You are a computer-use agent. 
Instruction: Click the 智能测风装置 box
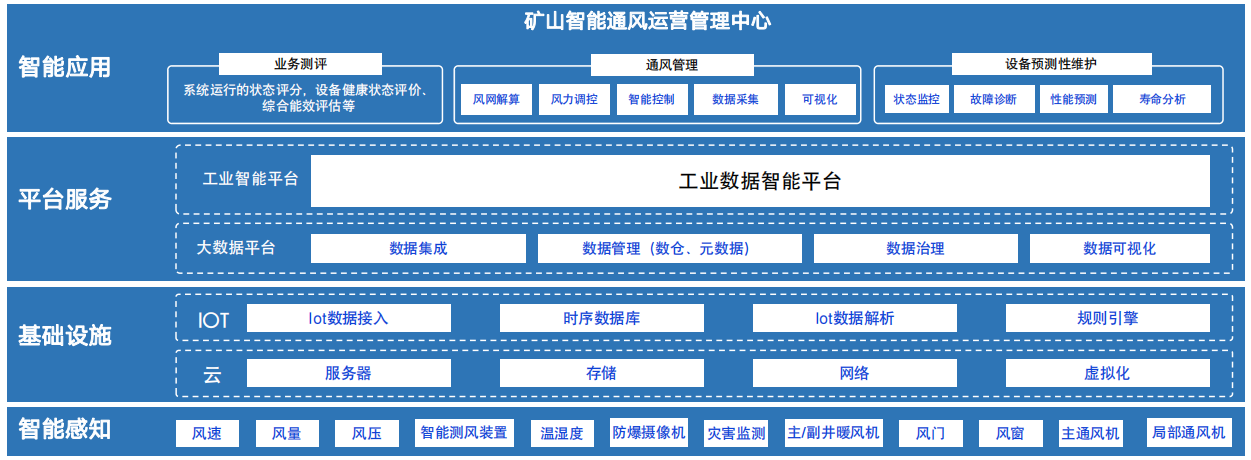pos(463,433)
